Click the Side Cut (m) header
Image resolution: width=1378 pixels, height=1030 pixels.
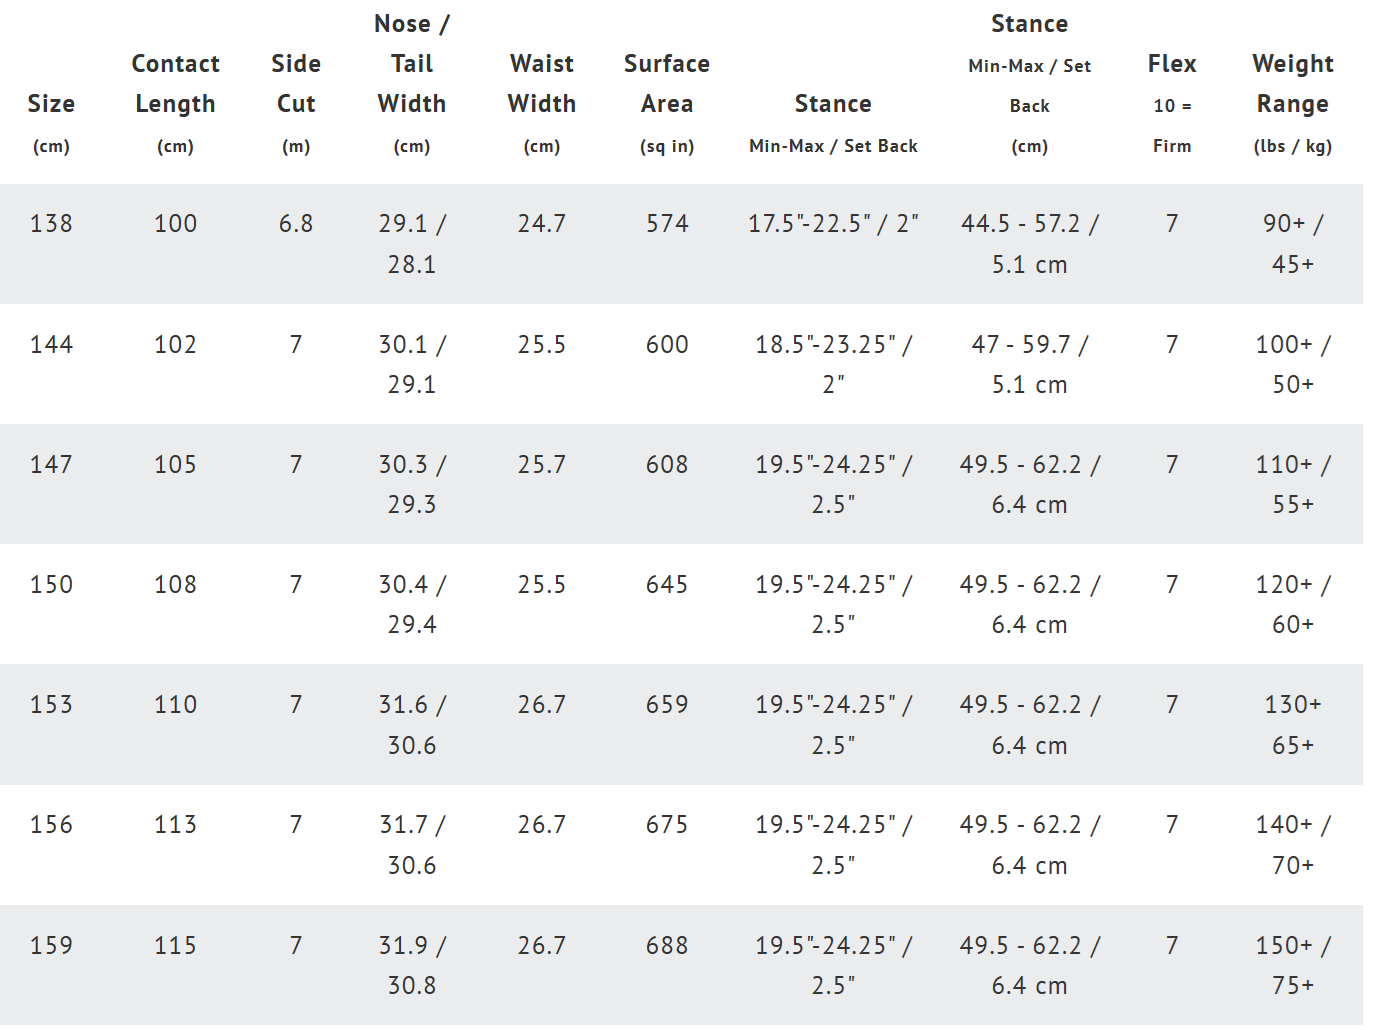(x=296, y=103)
